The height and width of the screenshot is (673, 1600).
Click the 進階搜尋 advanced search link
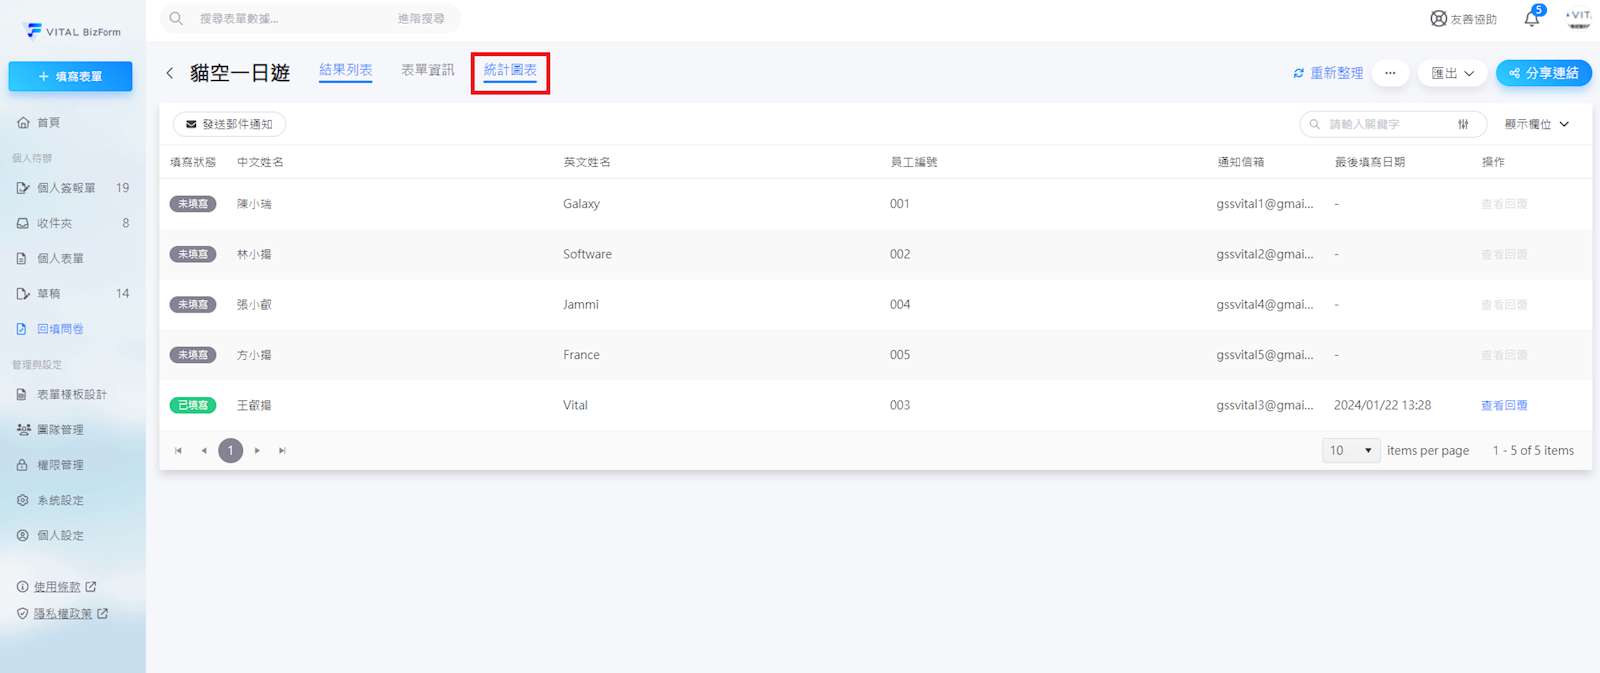421,18
